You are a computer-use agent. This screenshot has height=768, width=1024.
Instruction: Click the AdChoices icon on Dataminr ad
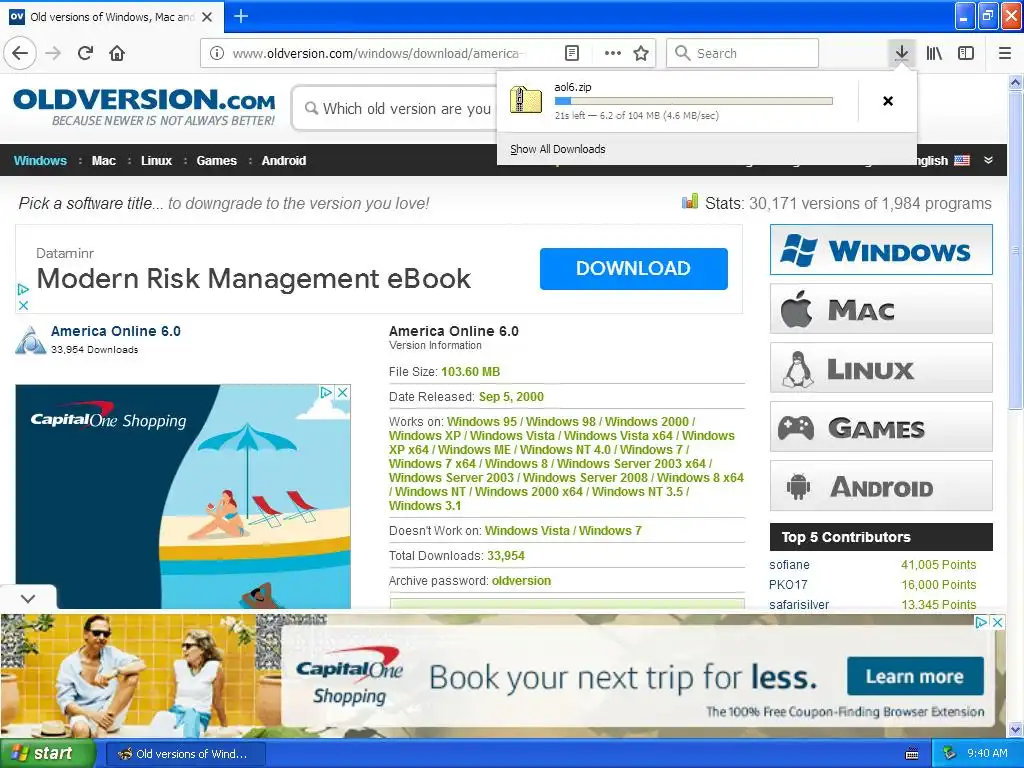(23, 289)
